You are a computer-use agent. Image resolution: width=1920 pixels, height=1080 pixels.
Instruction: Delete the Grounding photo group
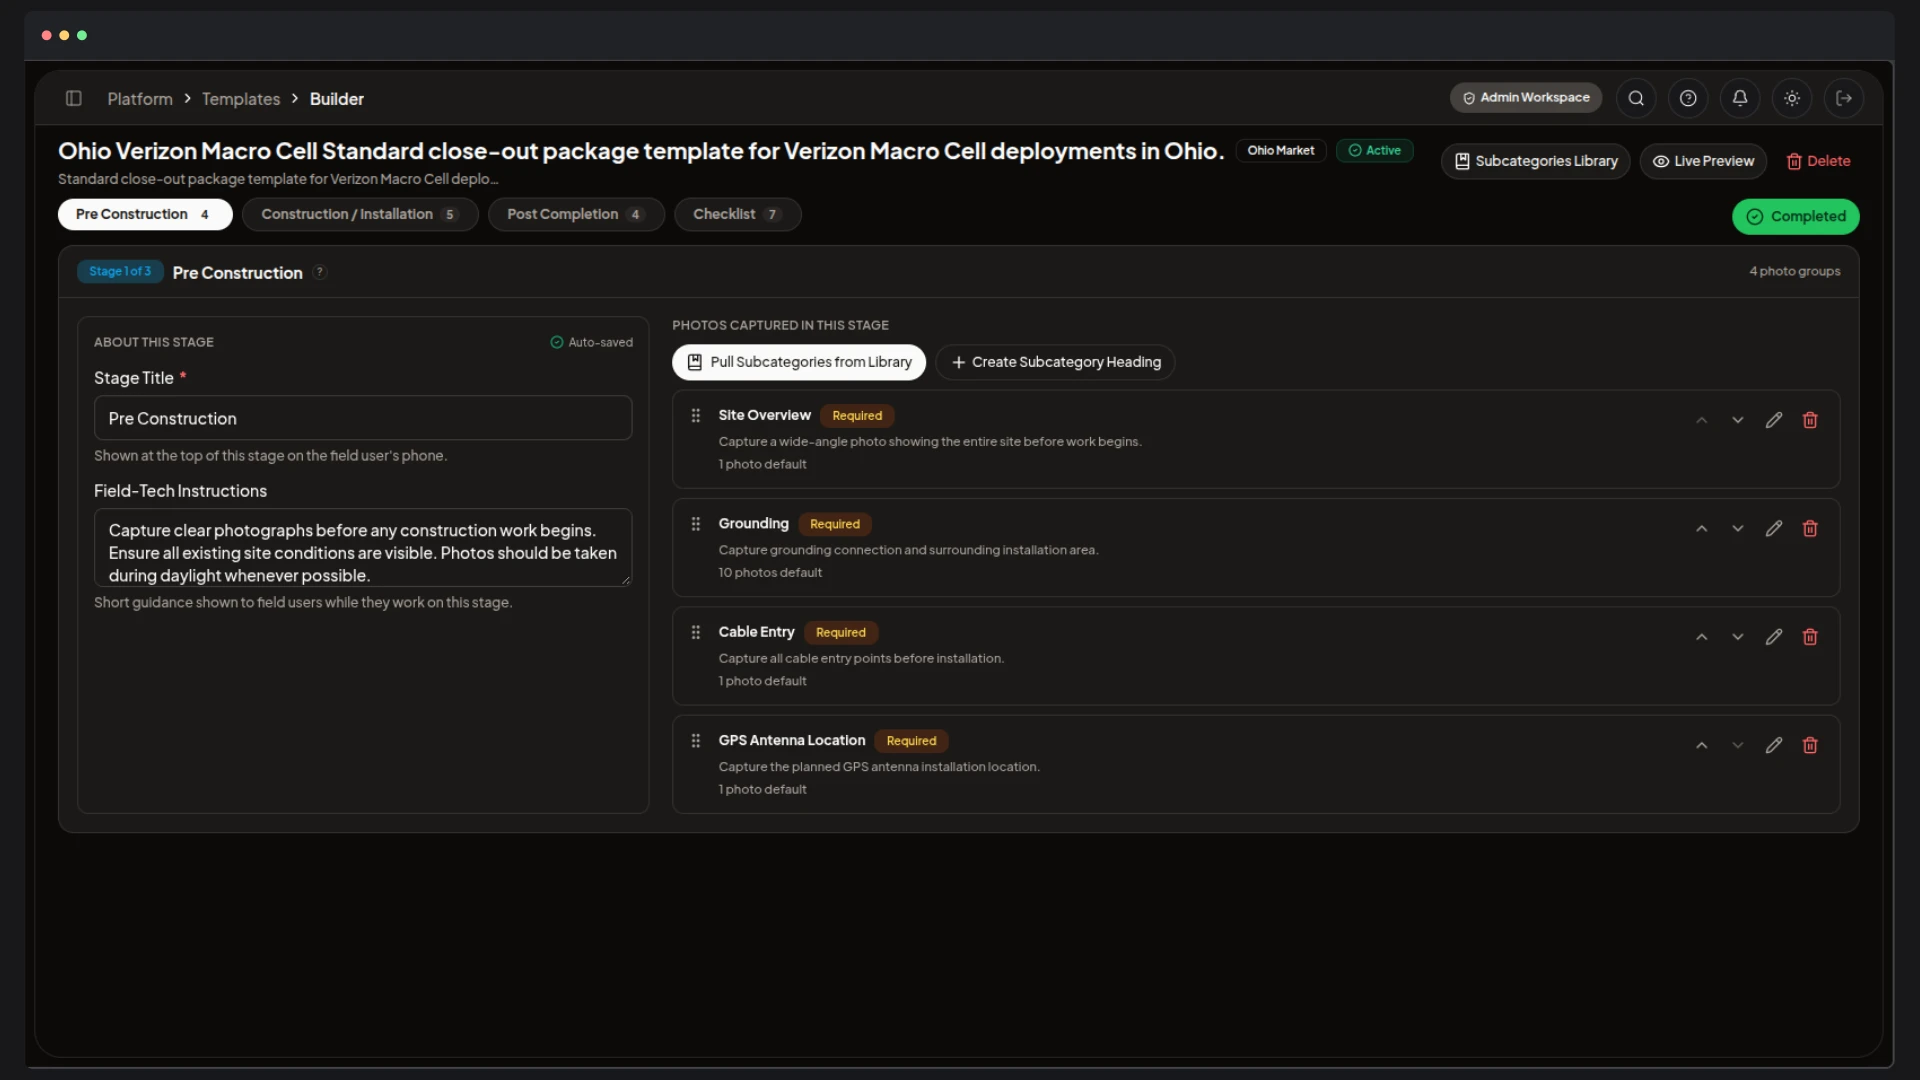pos(1810,528)
